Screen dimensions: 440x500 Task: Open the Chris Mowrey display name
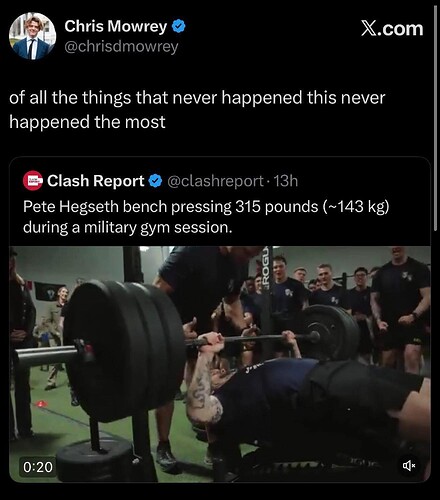[116, 26]
